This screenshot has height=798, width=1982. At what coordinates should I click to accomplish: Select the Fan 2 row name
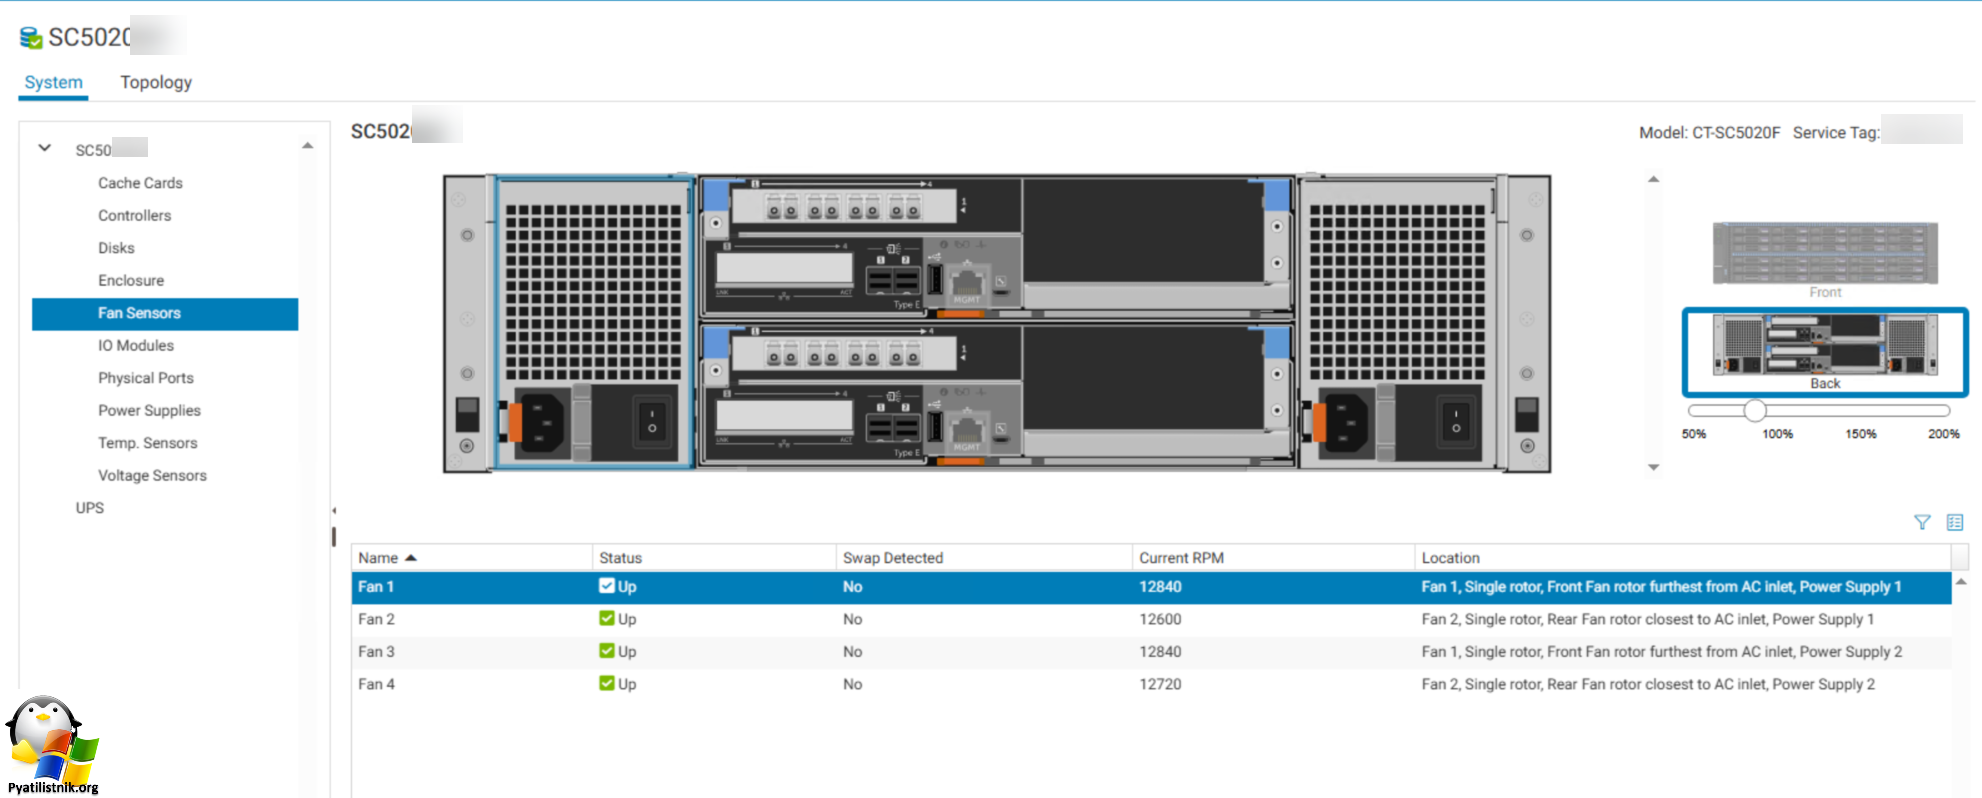(376, 619)
